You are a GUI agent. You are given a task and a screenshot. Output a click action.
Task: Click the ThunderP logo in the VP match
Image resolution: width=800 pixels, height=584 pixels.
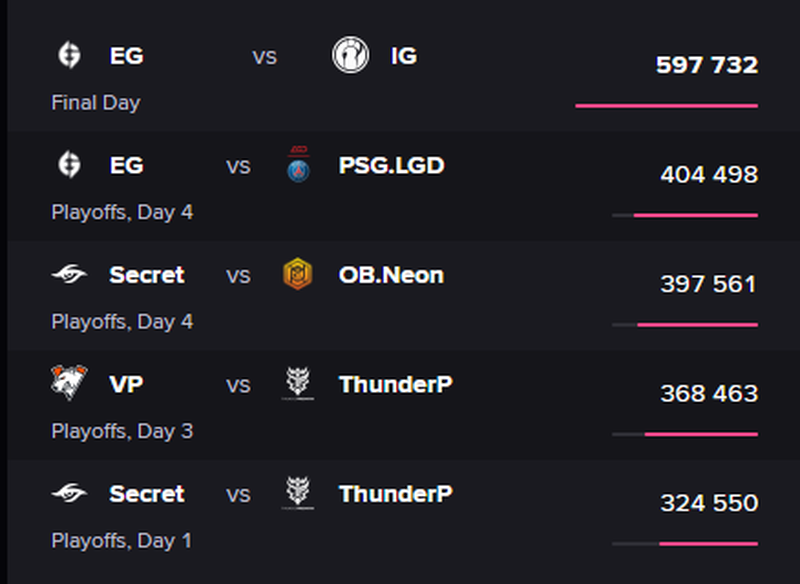[298, 384]
